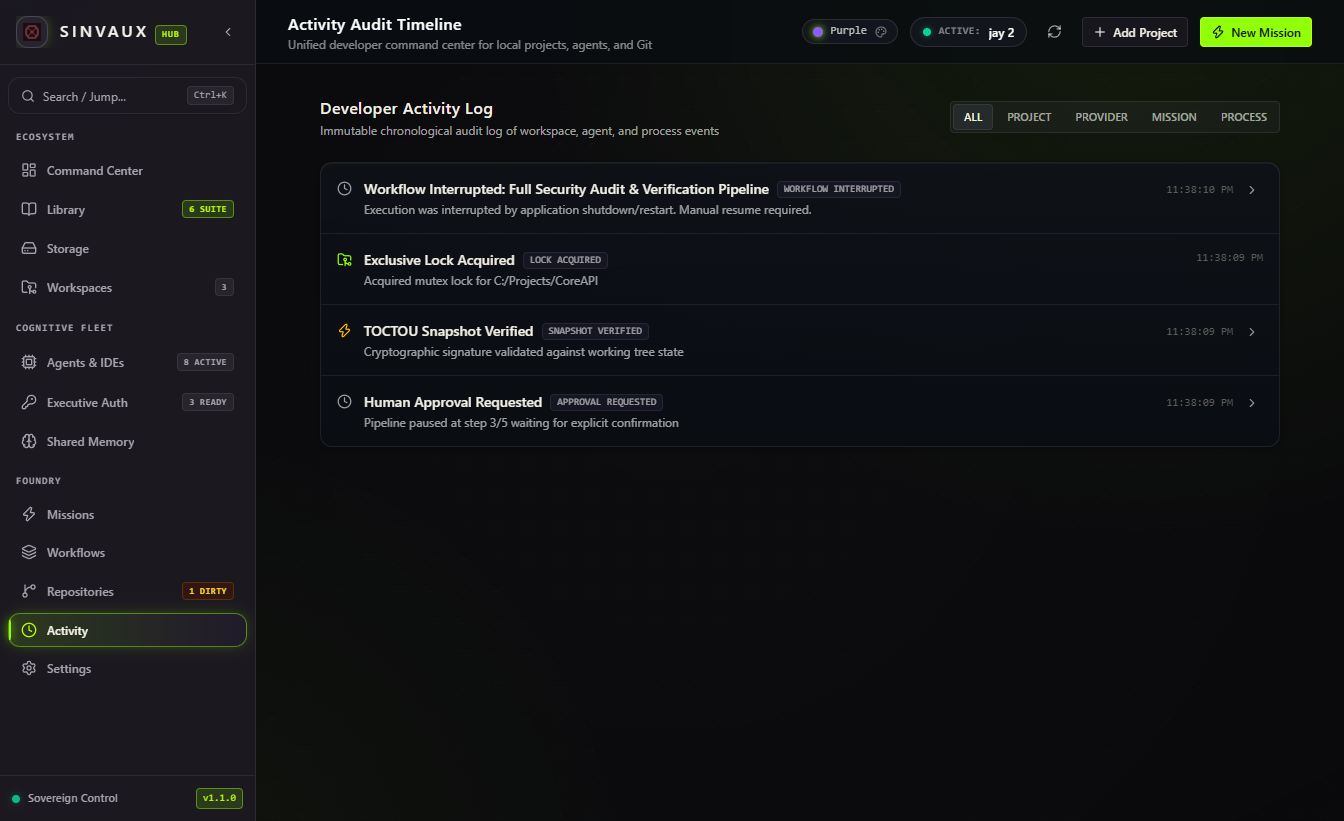Select the ALL filter tab

973,117
